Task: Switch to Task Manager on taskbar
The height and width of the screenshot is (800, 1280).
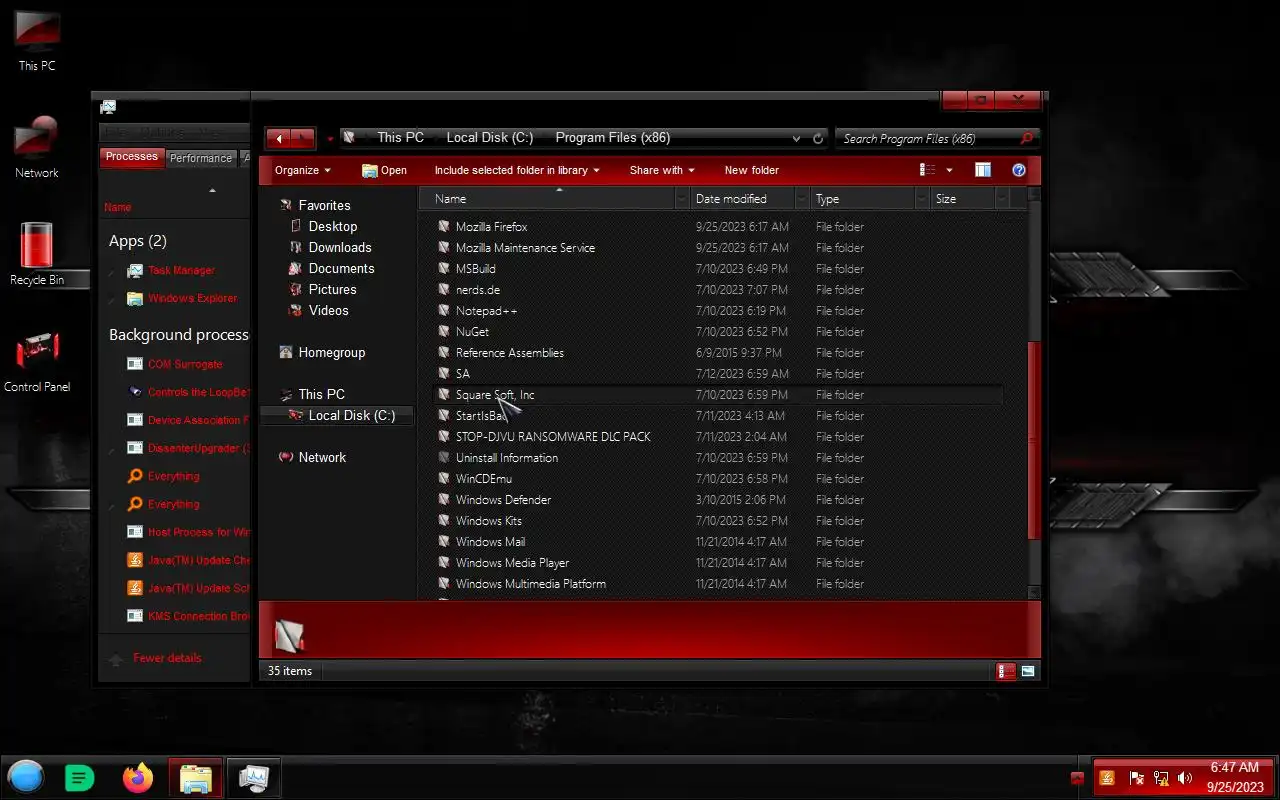Action: pos(253,777)
